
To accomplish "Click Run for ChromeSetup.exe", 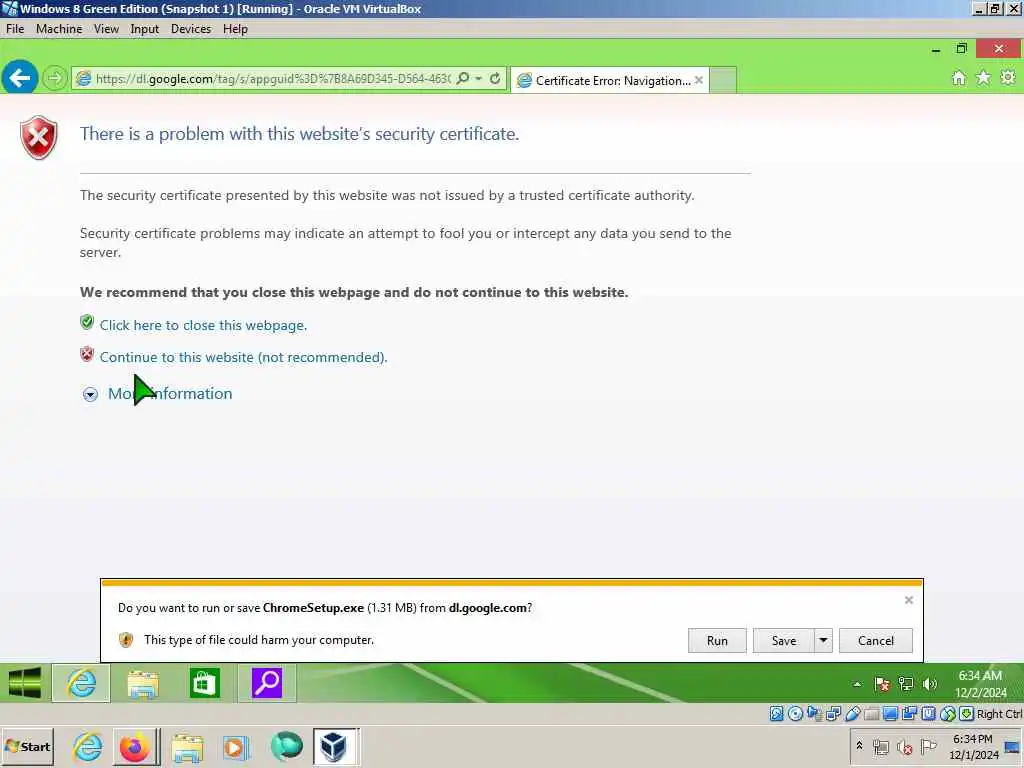I will pos(717,641).
